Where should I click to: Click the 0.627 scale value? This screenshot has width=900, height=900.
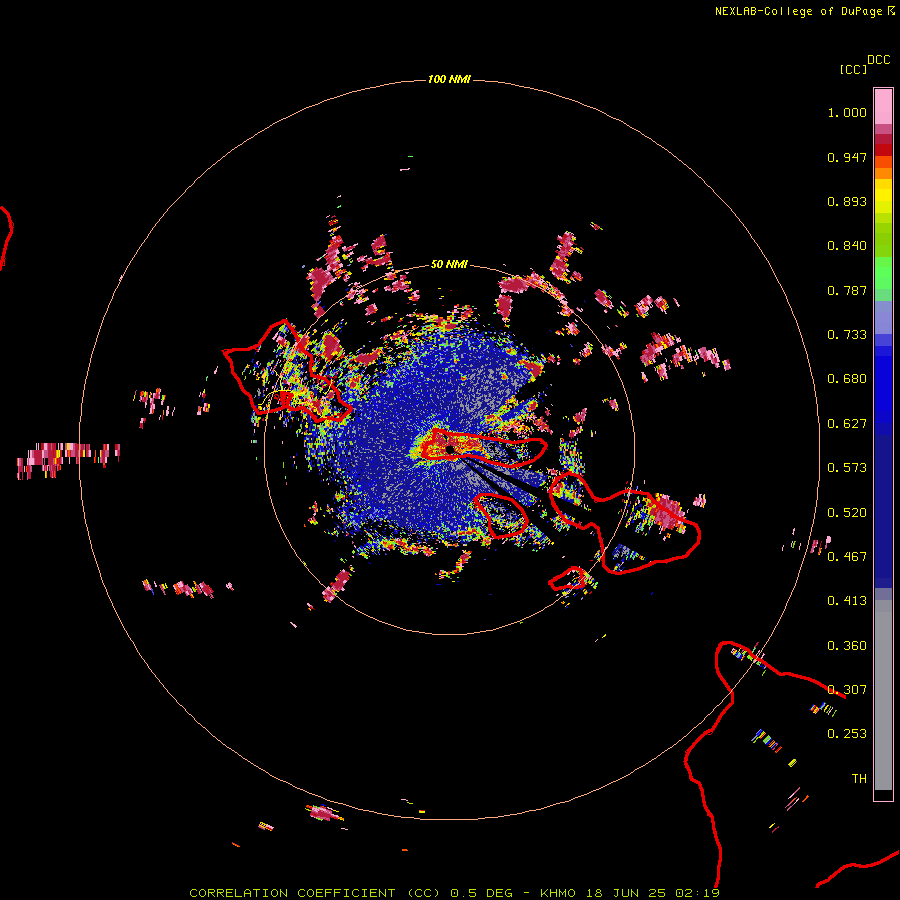click(x=847, y=424)
